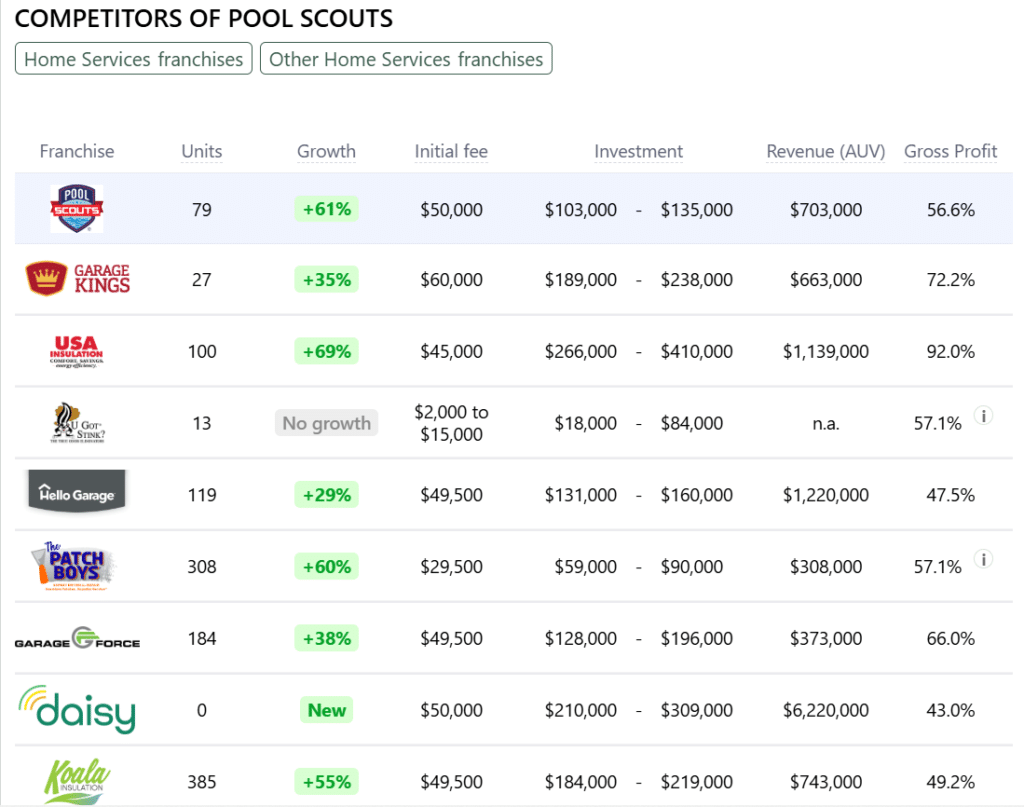Image resolution: width=1024 pixels, height=807 pixels.
Task: Click the +29% growth badge for Hello Garage
Action: point(327,495)
